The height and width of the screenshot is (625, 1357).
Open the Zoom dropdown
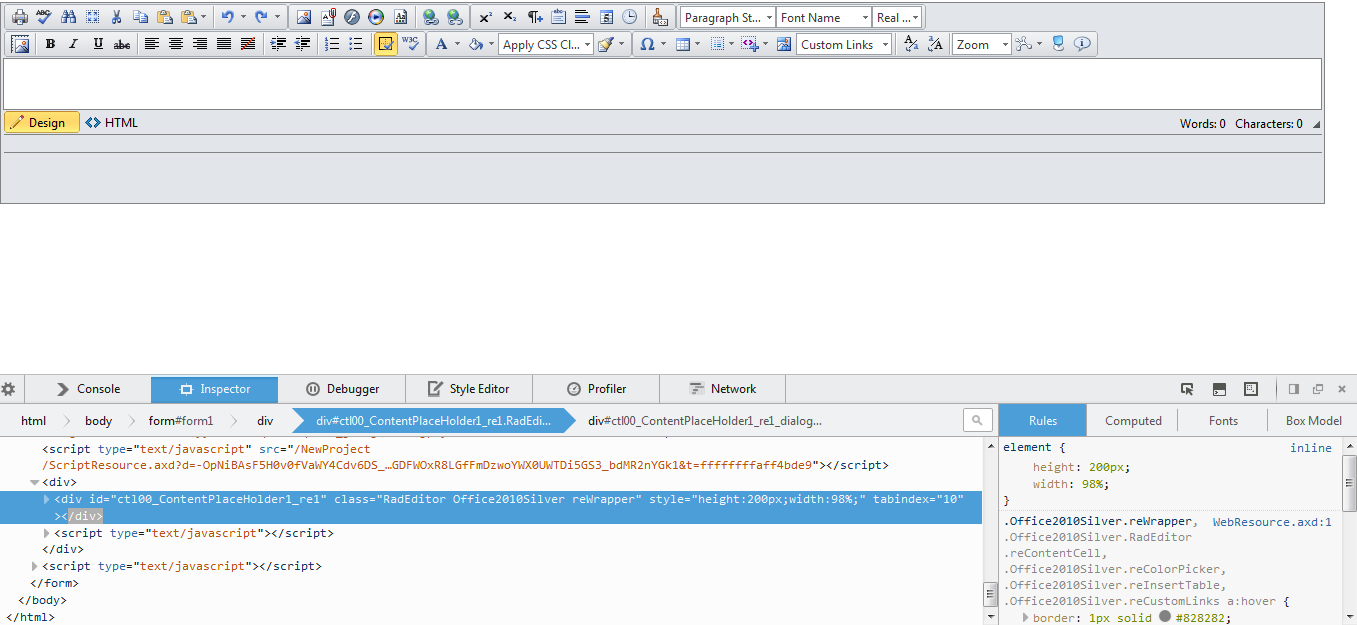[x=982, y=44]
